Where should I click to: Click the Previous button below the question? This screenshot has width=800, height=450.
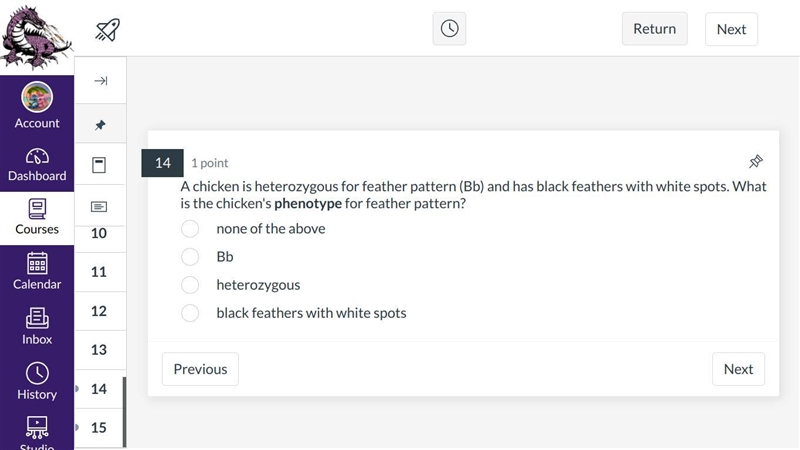point(200,369)
